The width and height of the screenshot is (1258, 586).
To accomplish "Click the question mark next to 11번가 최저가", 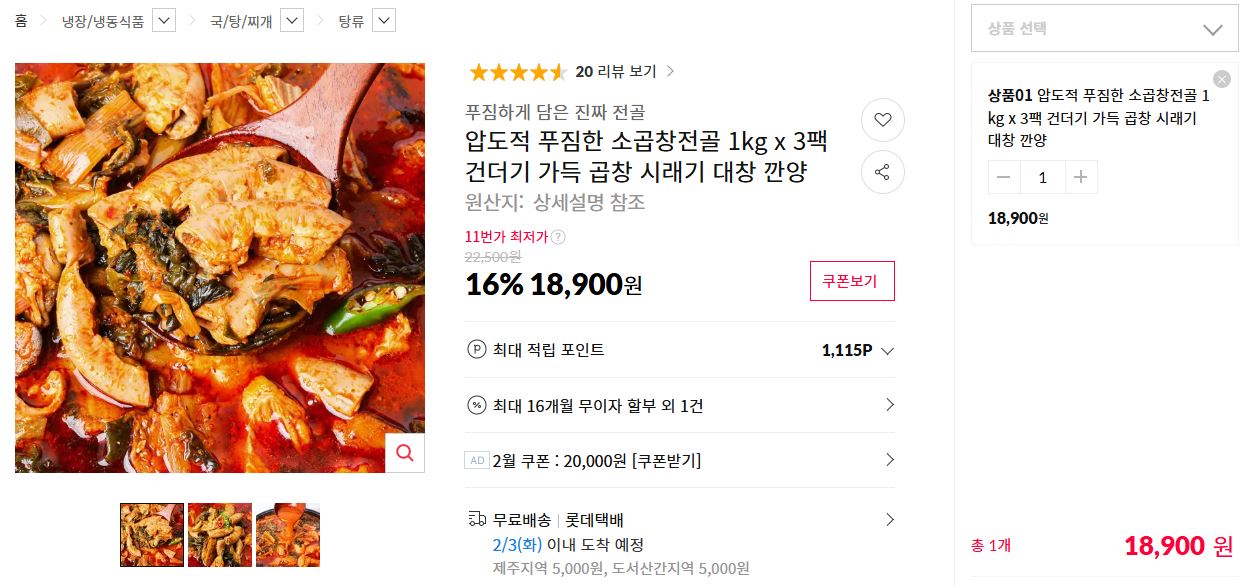I will coord(558,237).
